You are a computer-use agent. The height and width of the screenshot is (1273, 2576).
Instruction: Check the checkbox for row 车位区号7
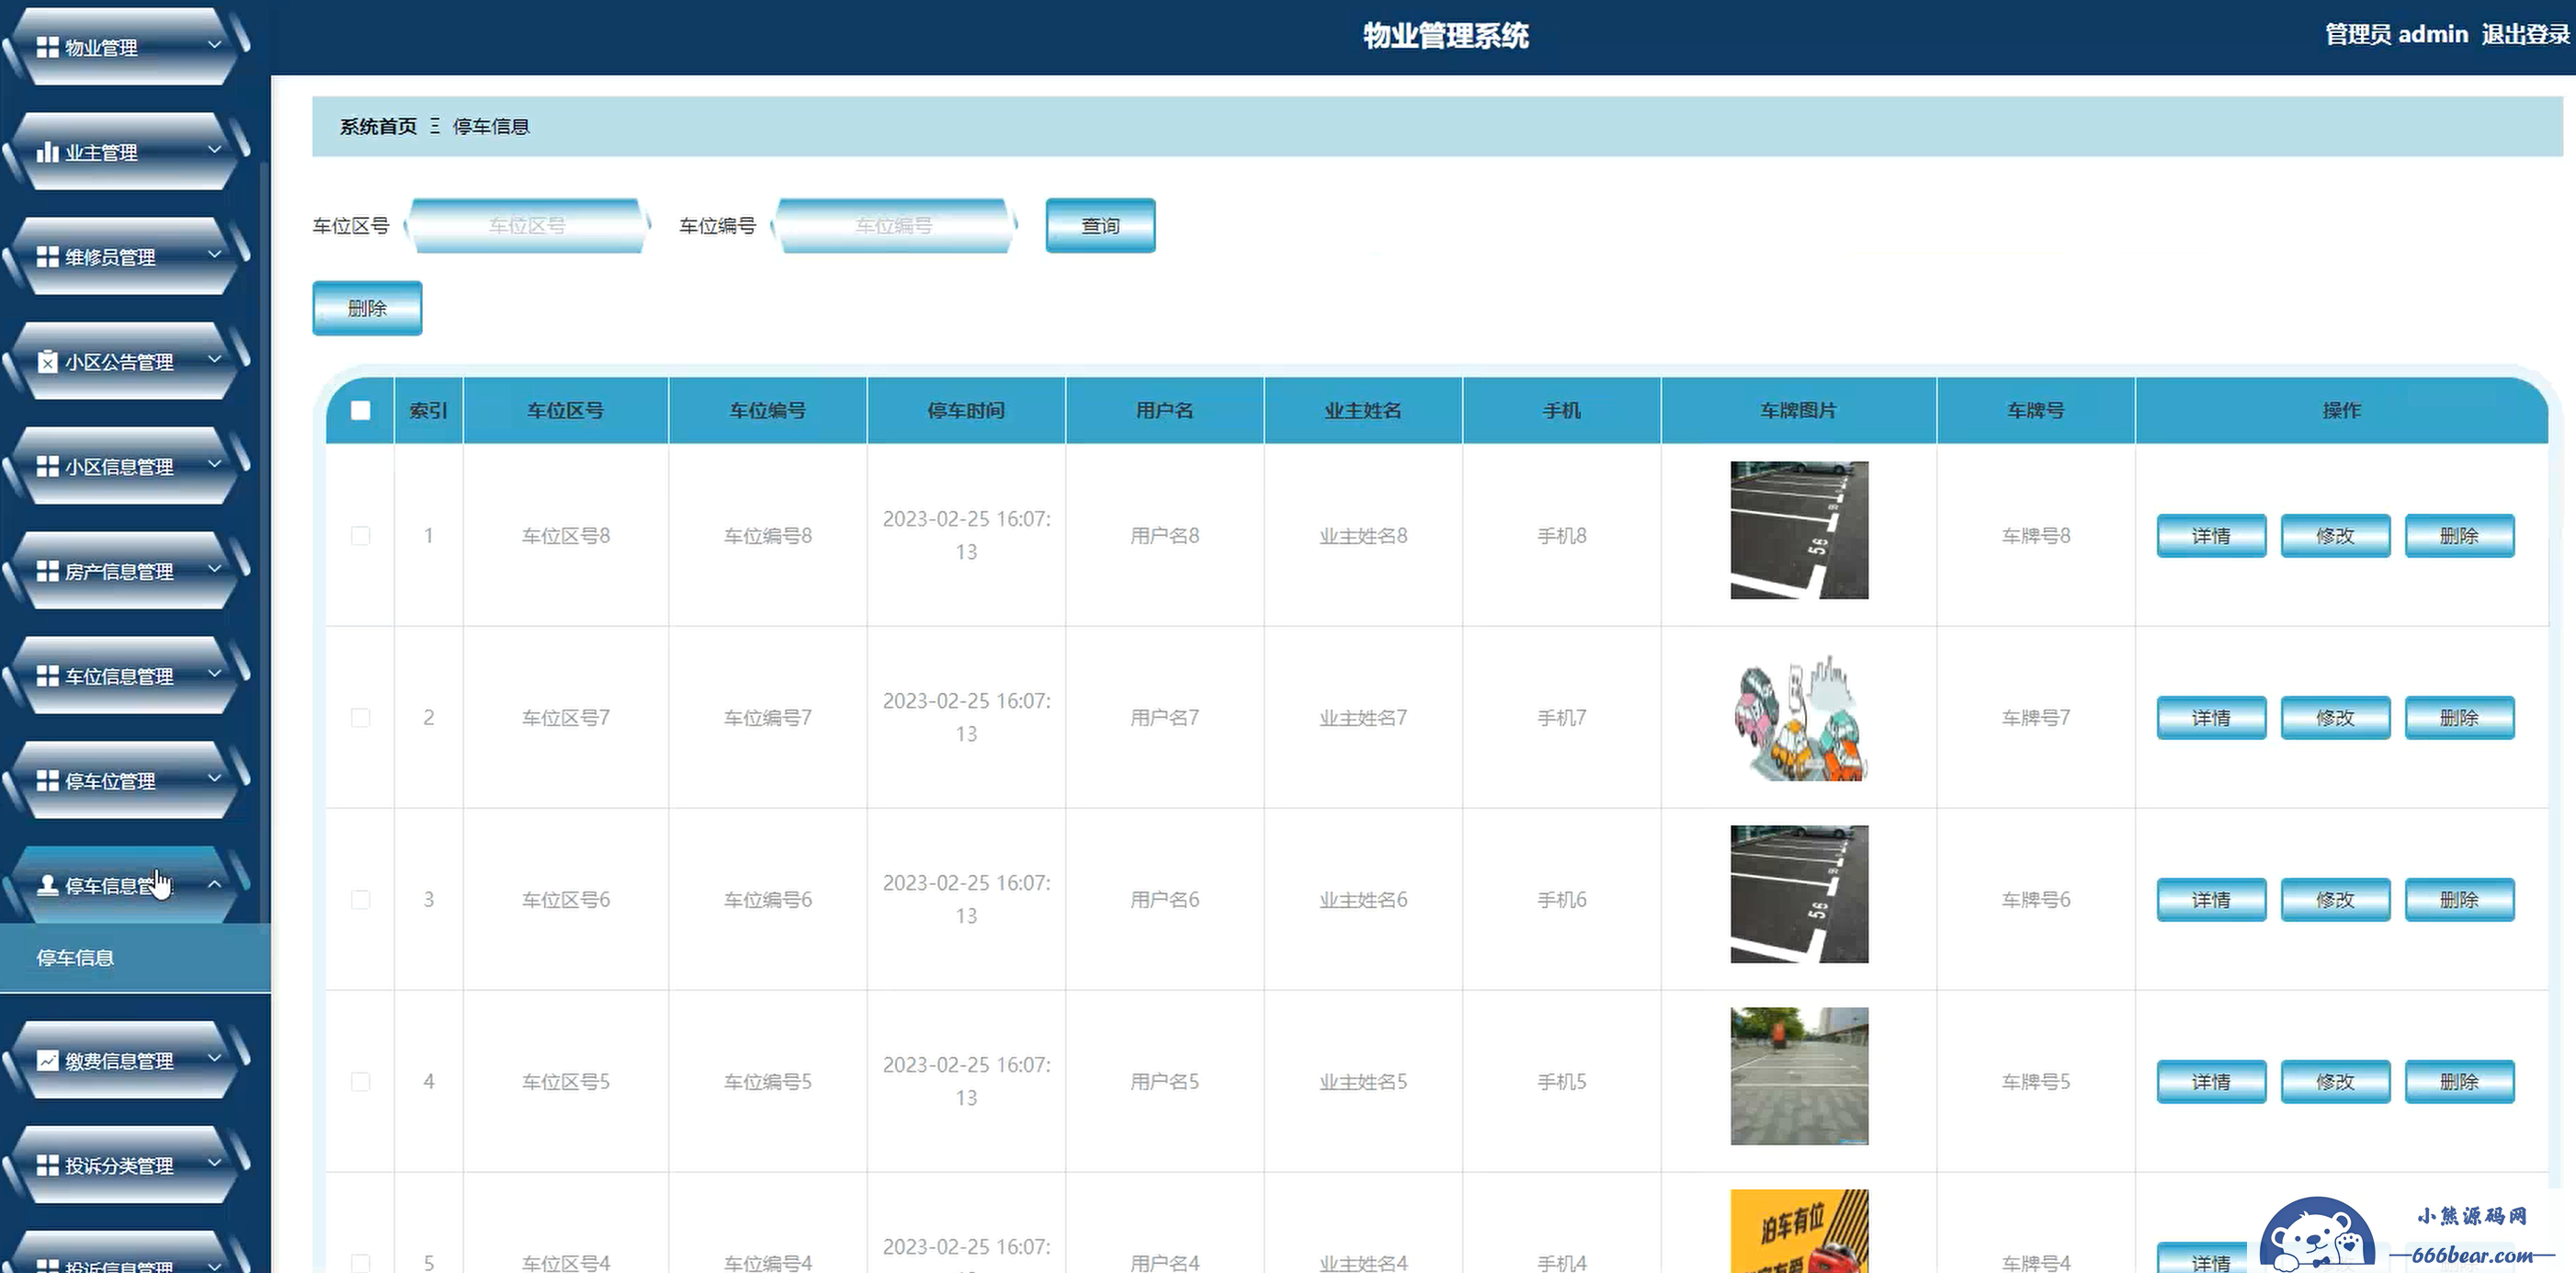coord(361,718)
